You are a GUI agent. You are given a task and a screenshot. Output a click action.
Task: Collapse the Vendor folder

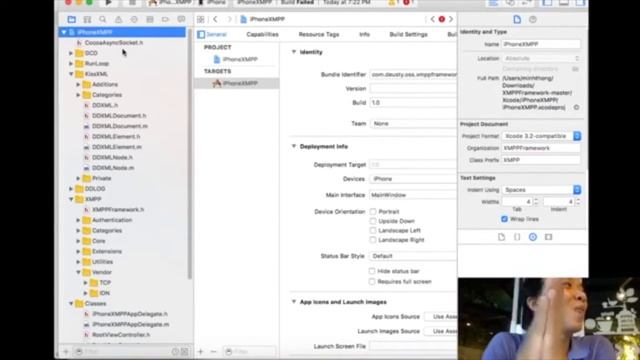click(x=78, y=272)
